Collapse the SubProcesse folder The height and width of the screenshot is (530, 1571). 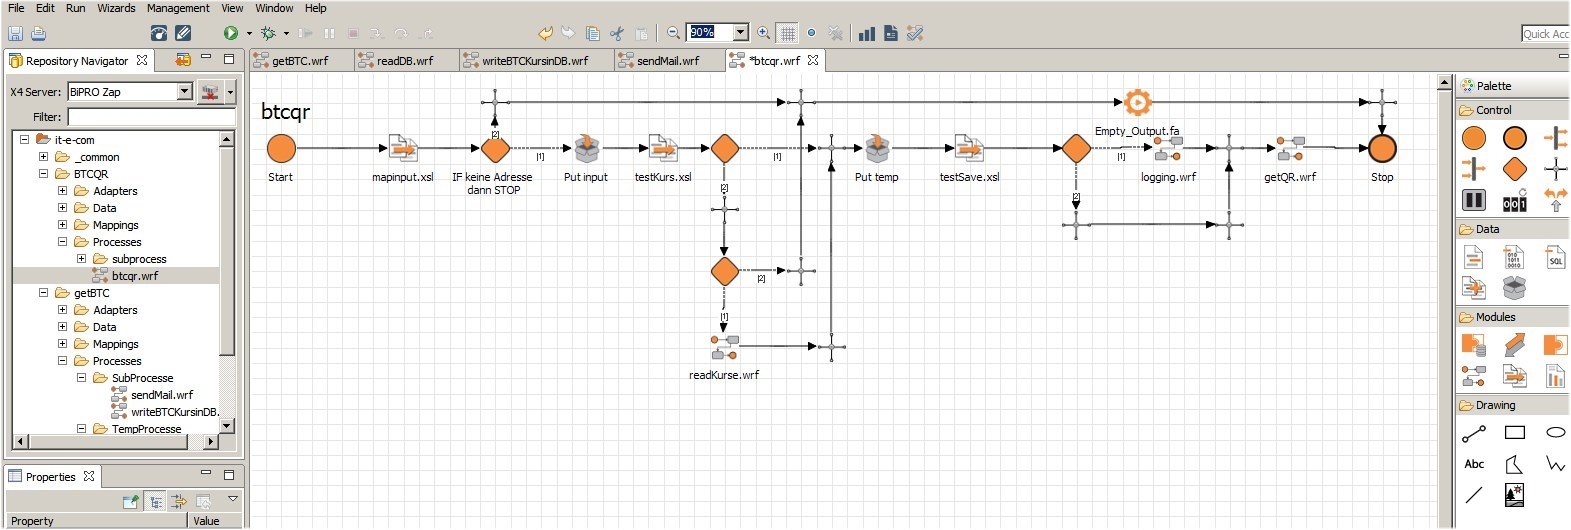(x=81, y=378)
